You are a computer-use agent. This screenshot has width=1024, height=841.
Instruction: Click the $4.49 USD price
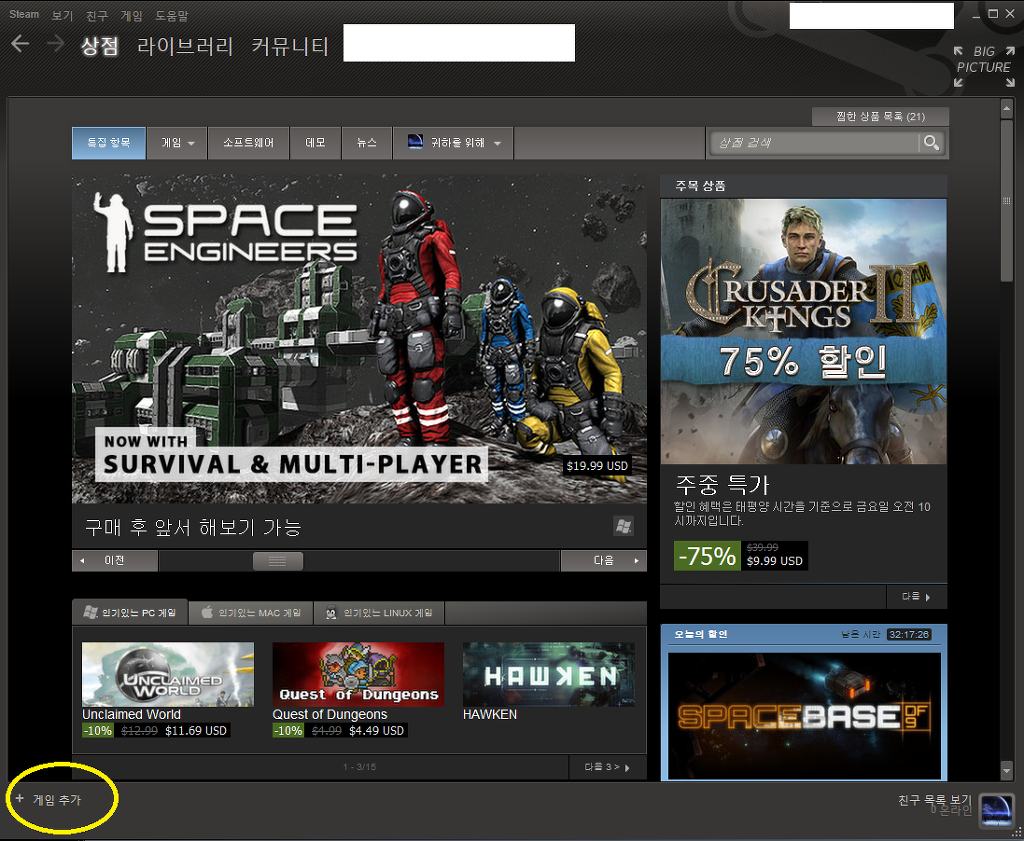(376, 731)
